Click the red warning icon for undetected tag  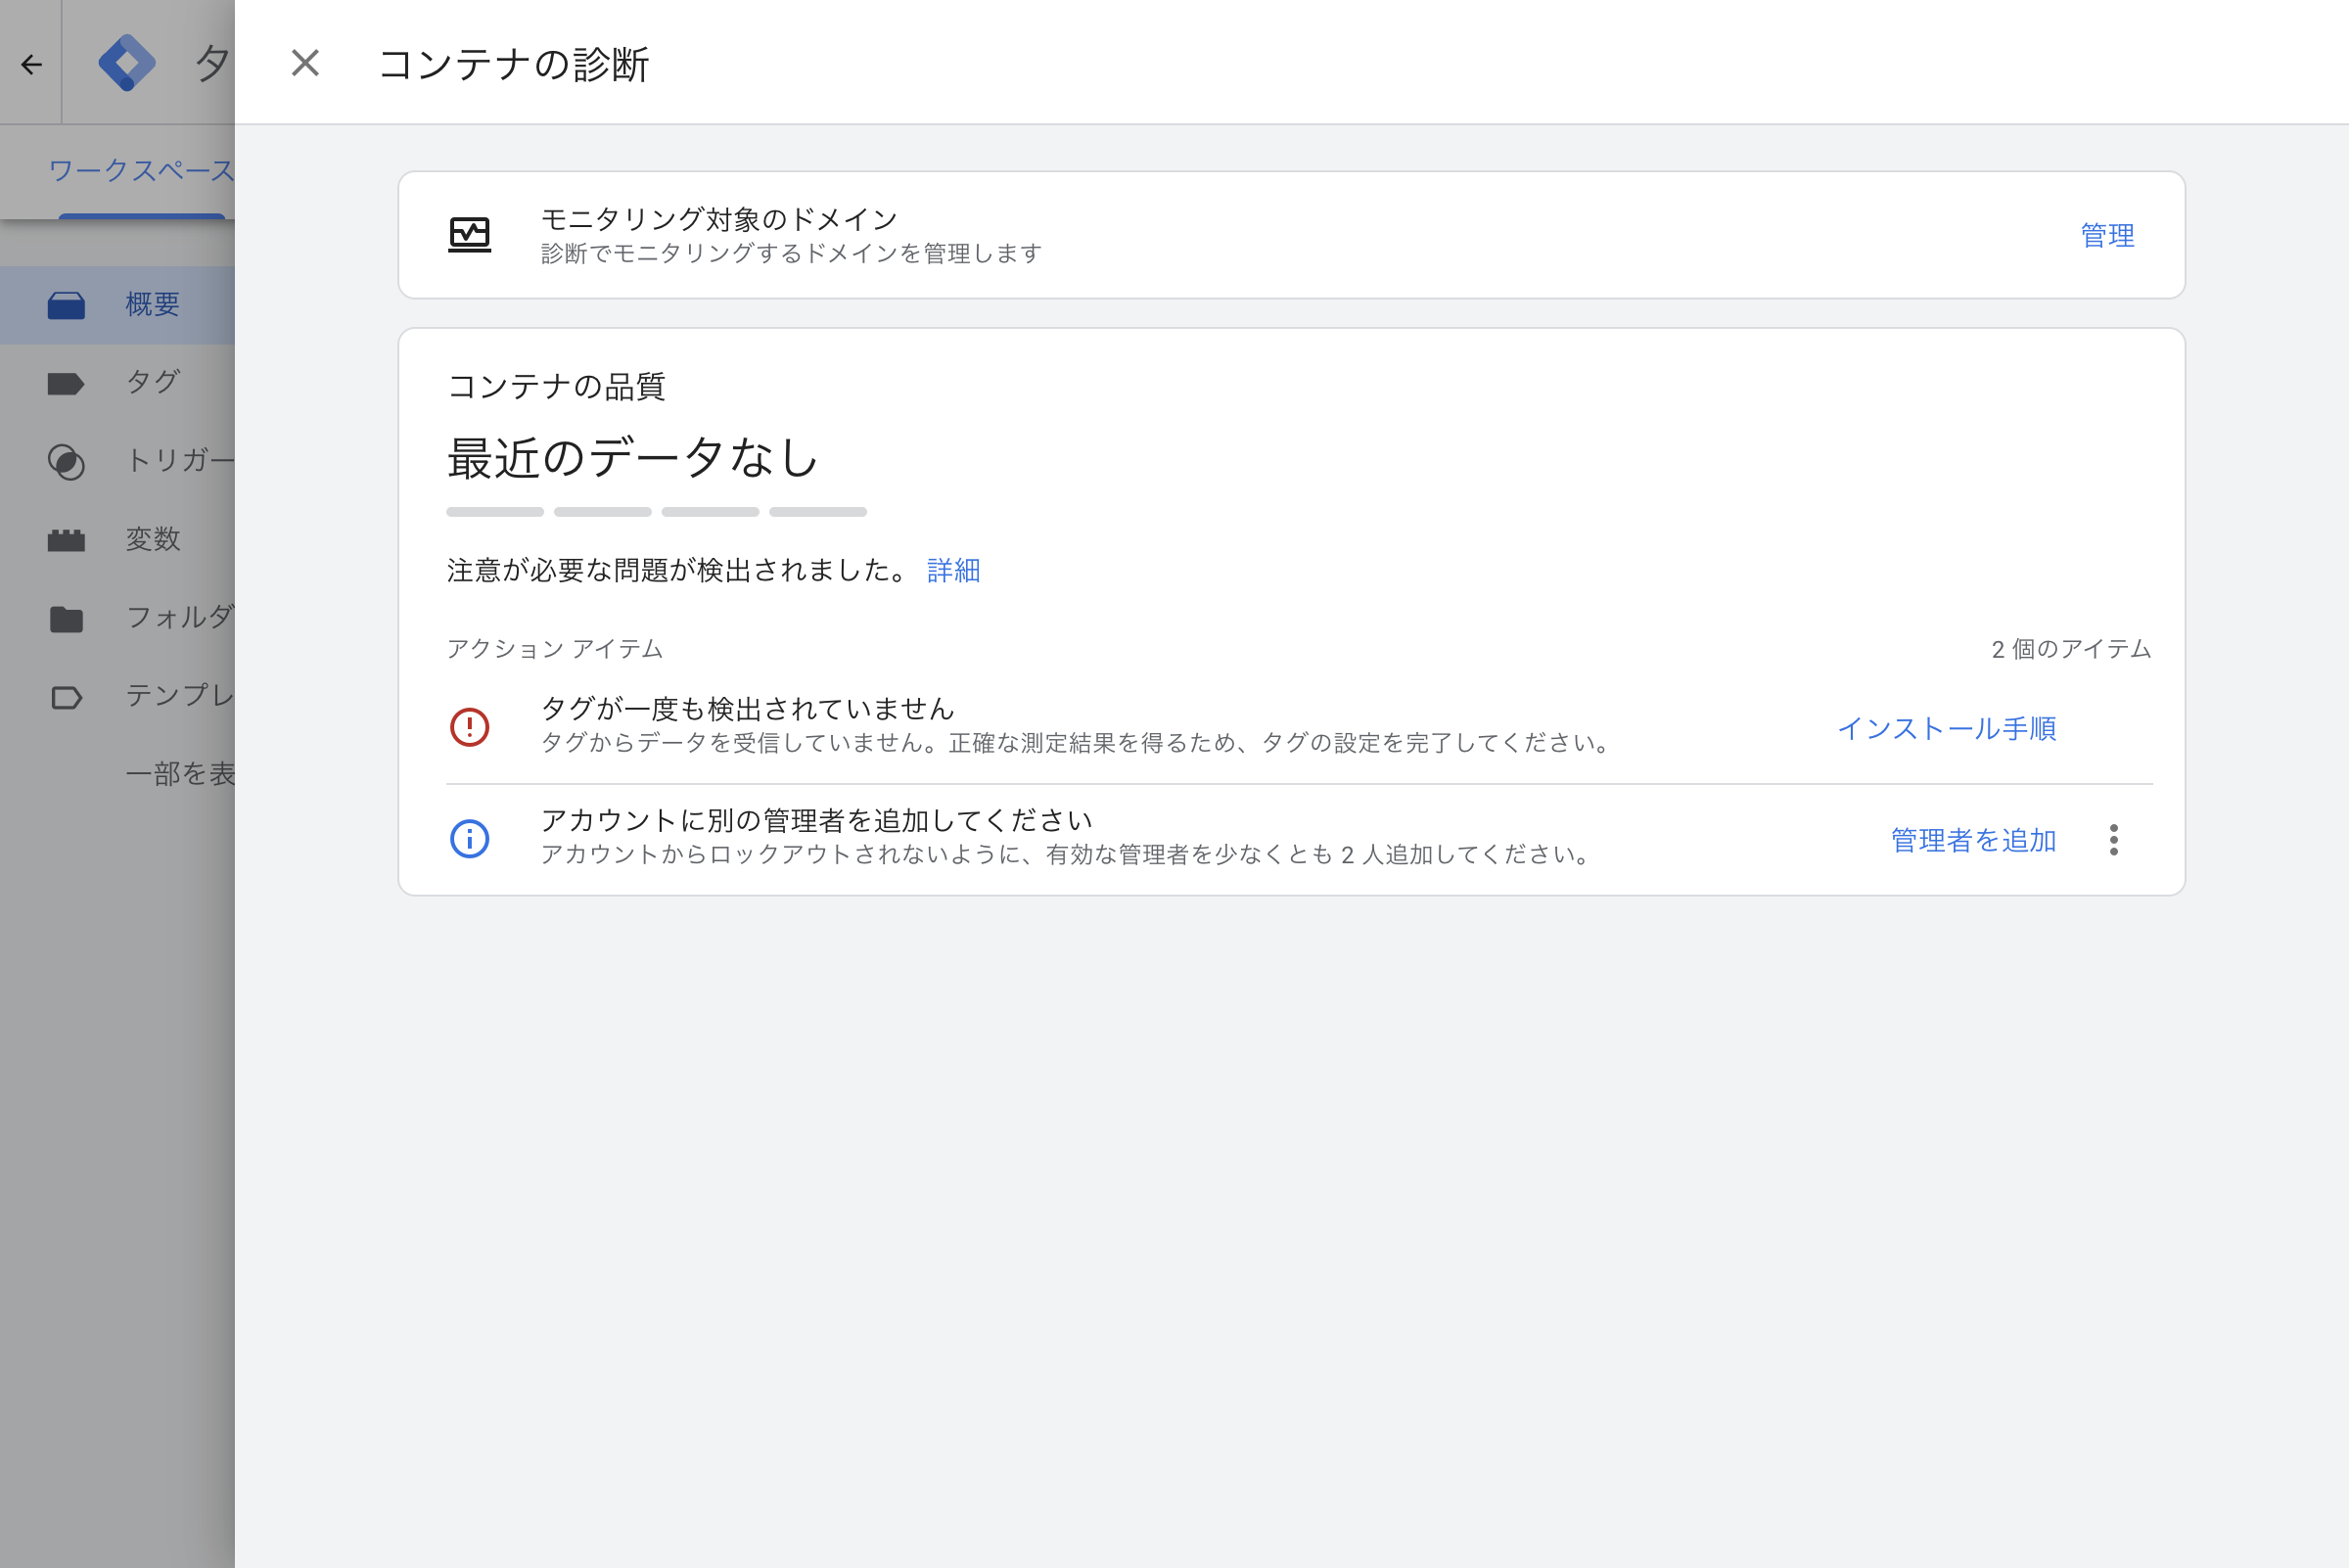[469, 727]
